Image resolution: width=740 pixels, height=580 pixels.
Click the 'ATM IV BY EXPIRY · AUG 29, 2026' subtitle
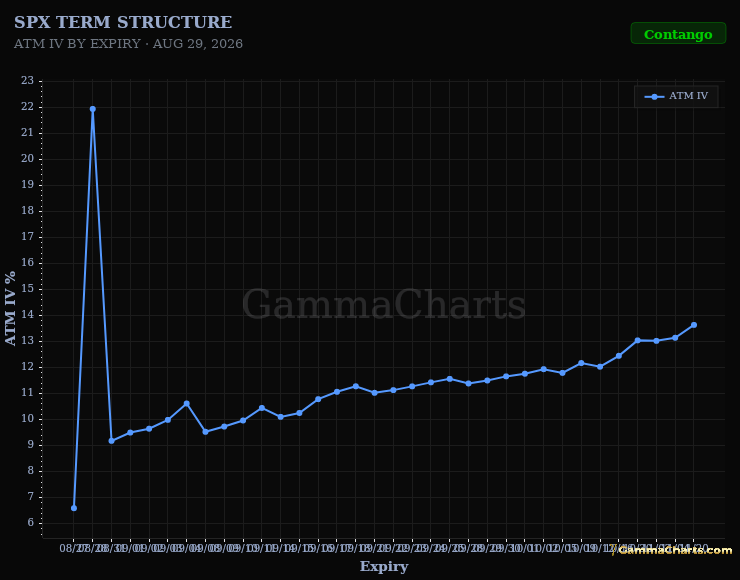(x=128, y=44)
